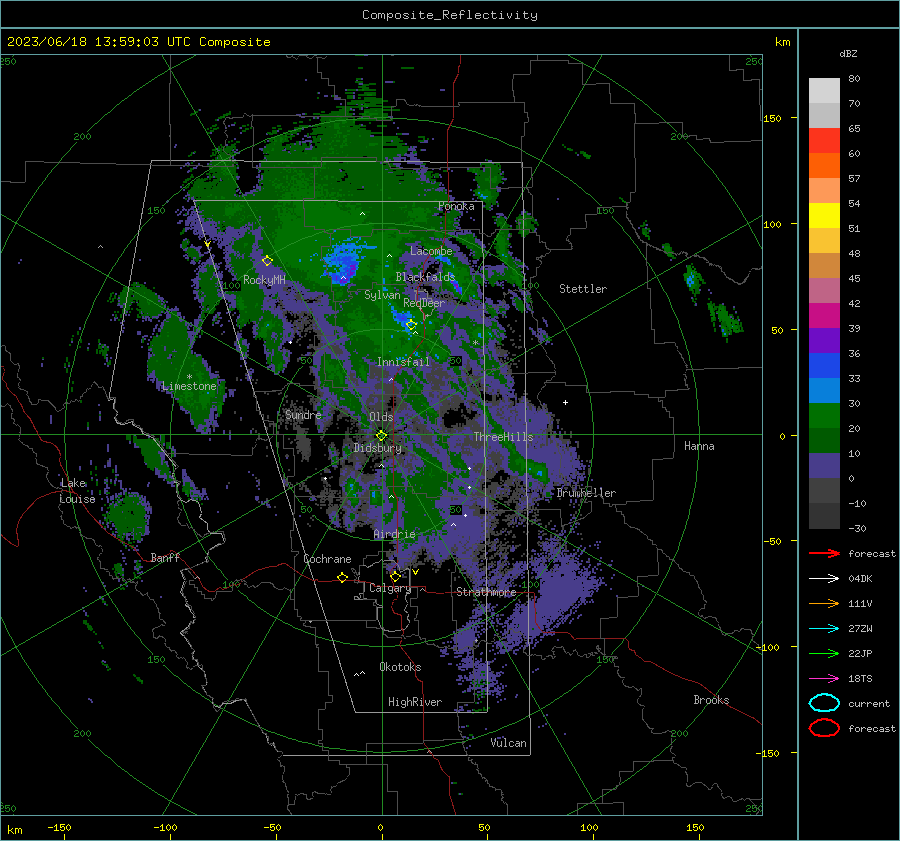Click the Airdrie city label
Image resolution: width=900 pixels, height=841 pixels.
coord(394,534)
